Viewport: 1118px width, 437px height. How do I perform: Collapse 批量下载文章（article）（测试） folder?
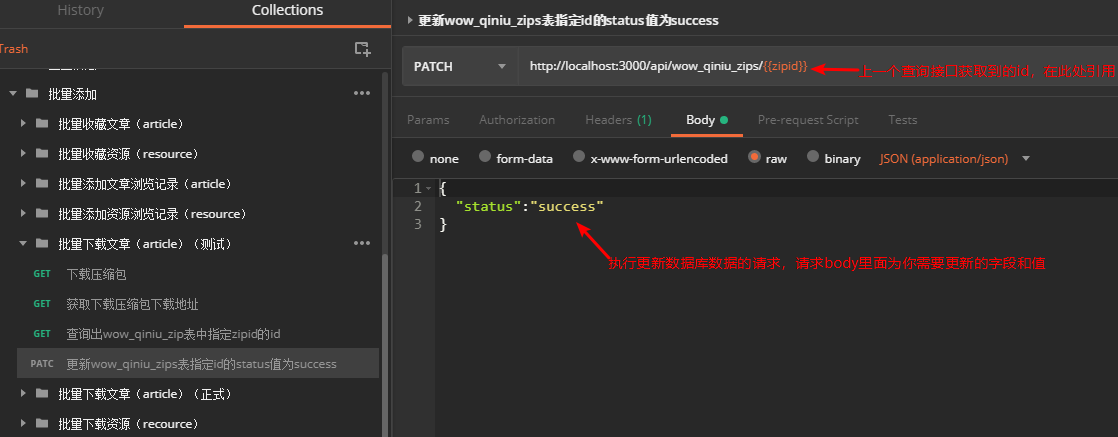click(x=24, y=243)
